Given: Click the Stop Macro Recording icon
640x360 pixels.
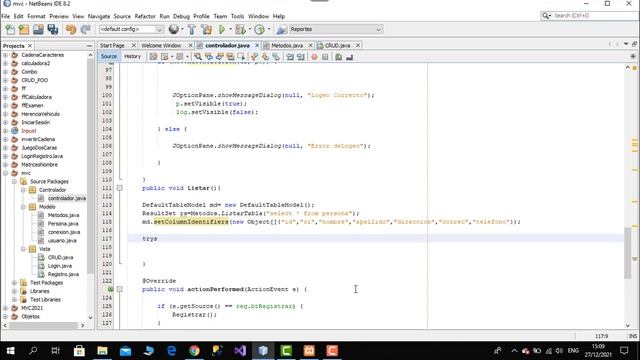Looking at the screenshot, I should 325,57.
